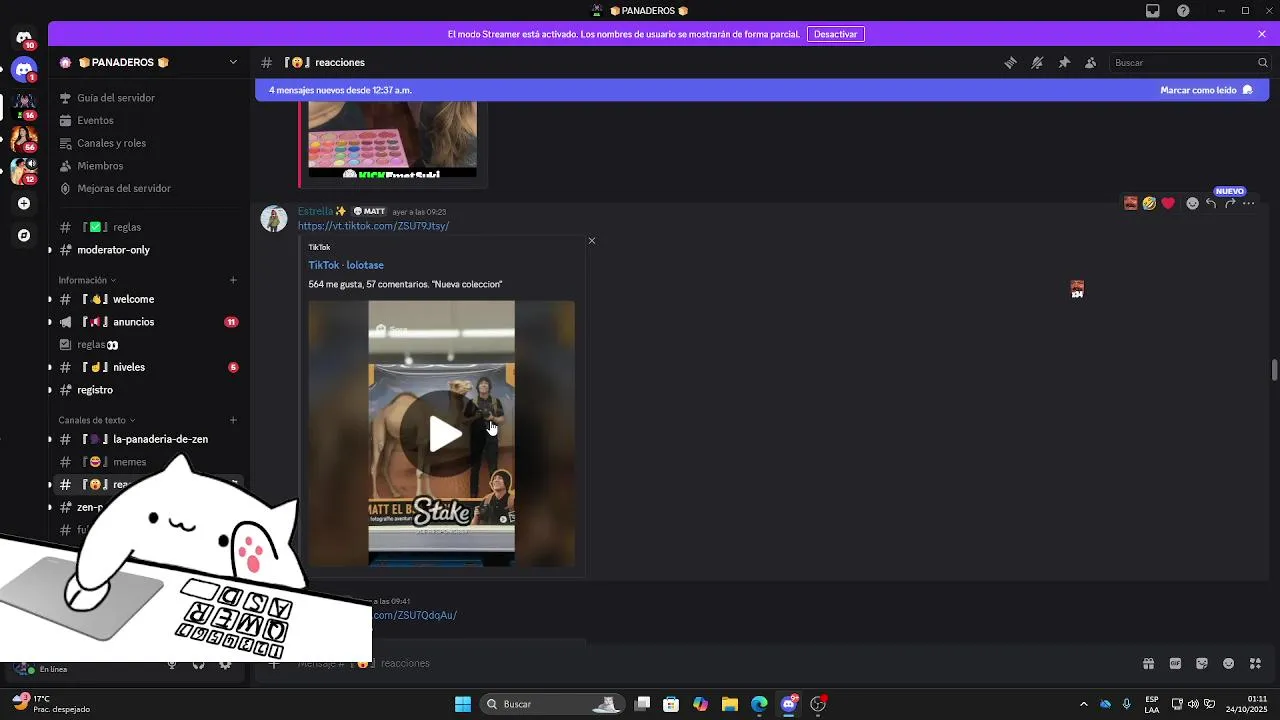Click Desactivar to disable Streamer mode
1280x720 pixels.
click(x=835, y=34)
